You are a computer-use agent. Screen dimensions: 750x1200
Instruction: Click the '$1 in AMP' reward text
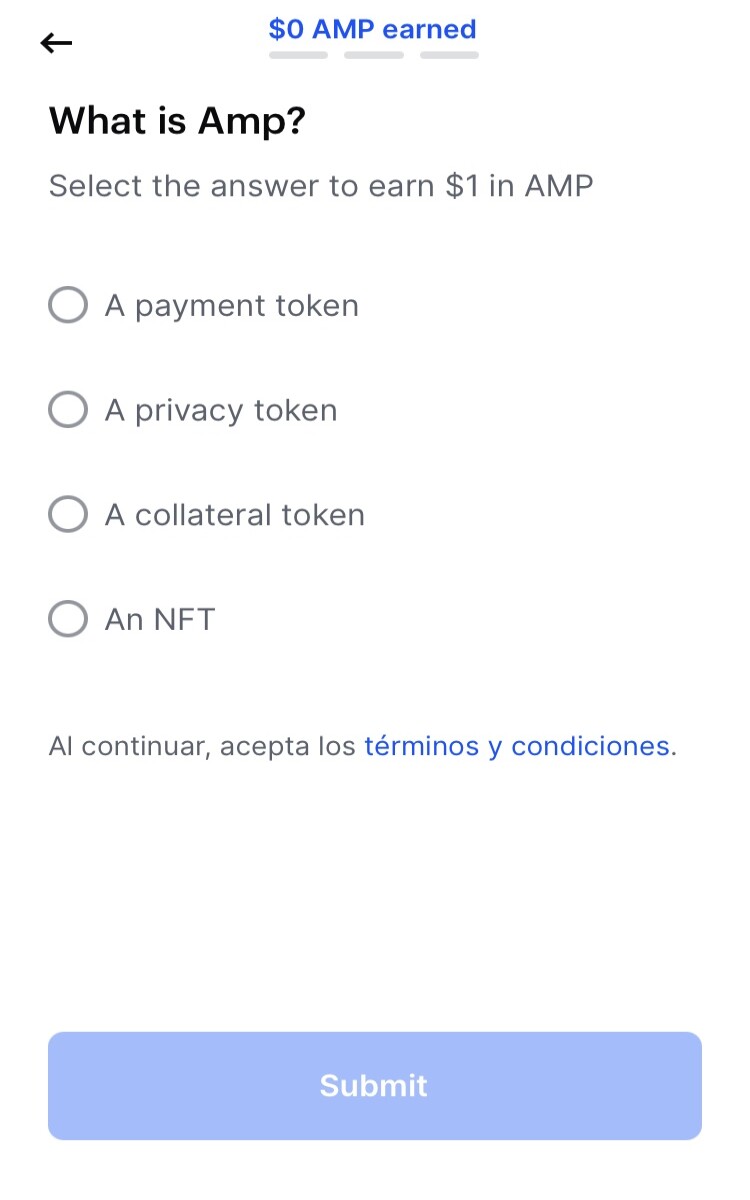(519, 186)
